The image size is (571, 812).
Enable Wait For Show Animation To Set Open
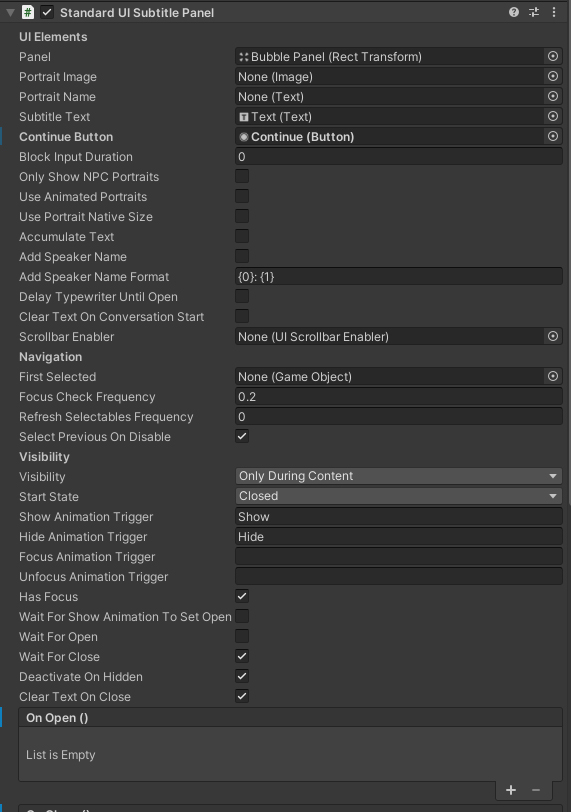tap(242, 616)
